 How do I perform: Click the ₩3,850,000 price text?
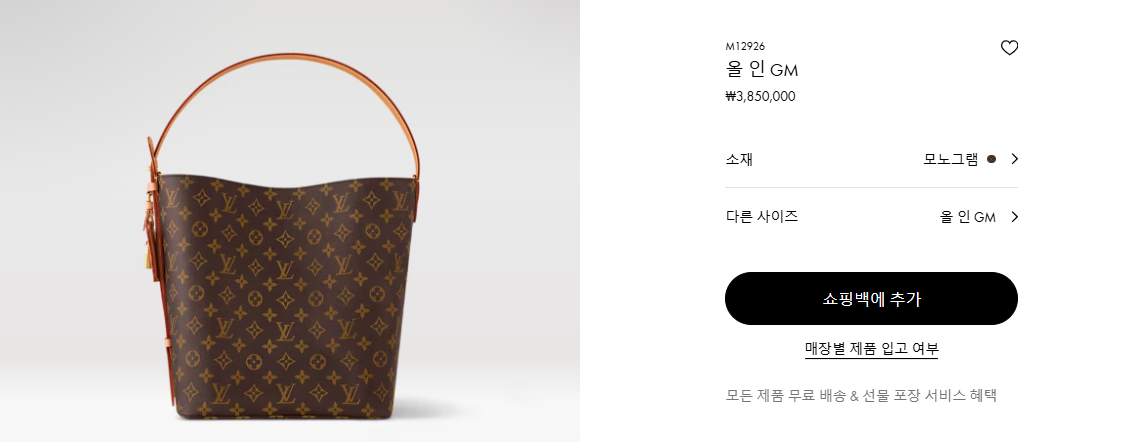[x=760, y=96]
